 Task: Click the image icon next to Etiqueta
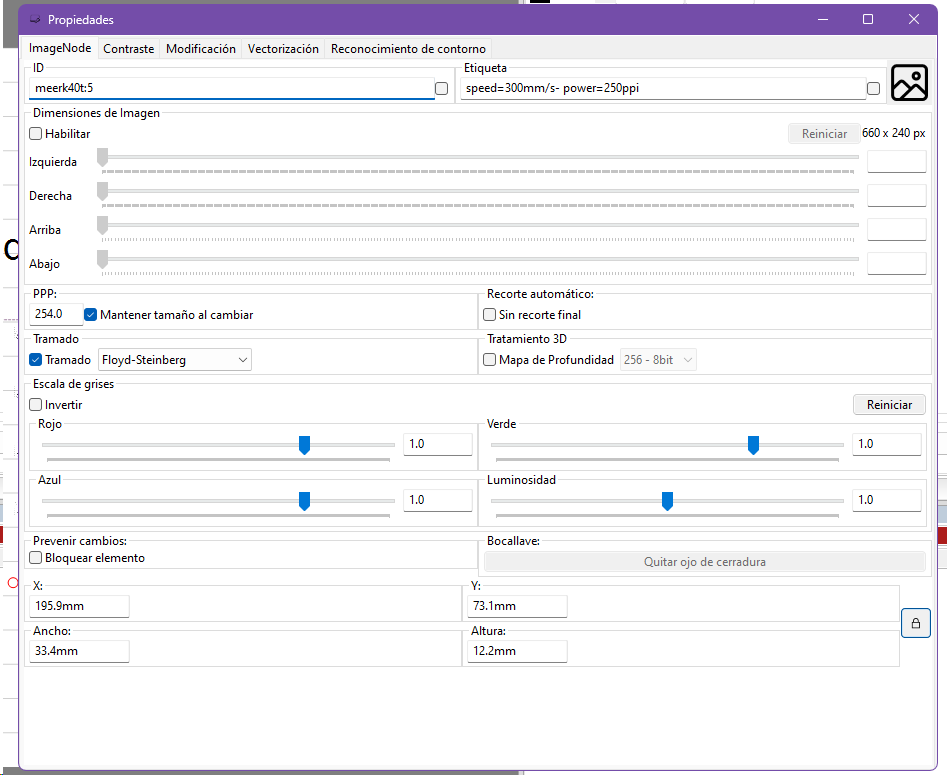pyautogui.click(x=909, y=82)
